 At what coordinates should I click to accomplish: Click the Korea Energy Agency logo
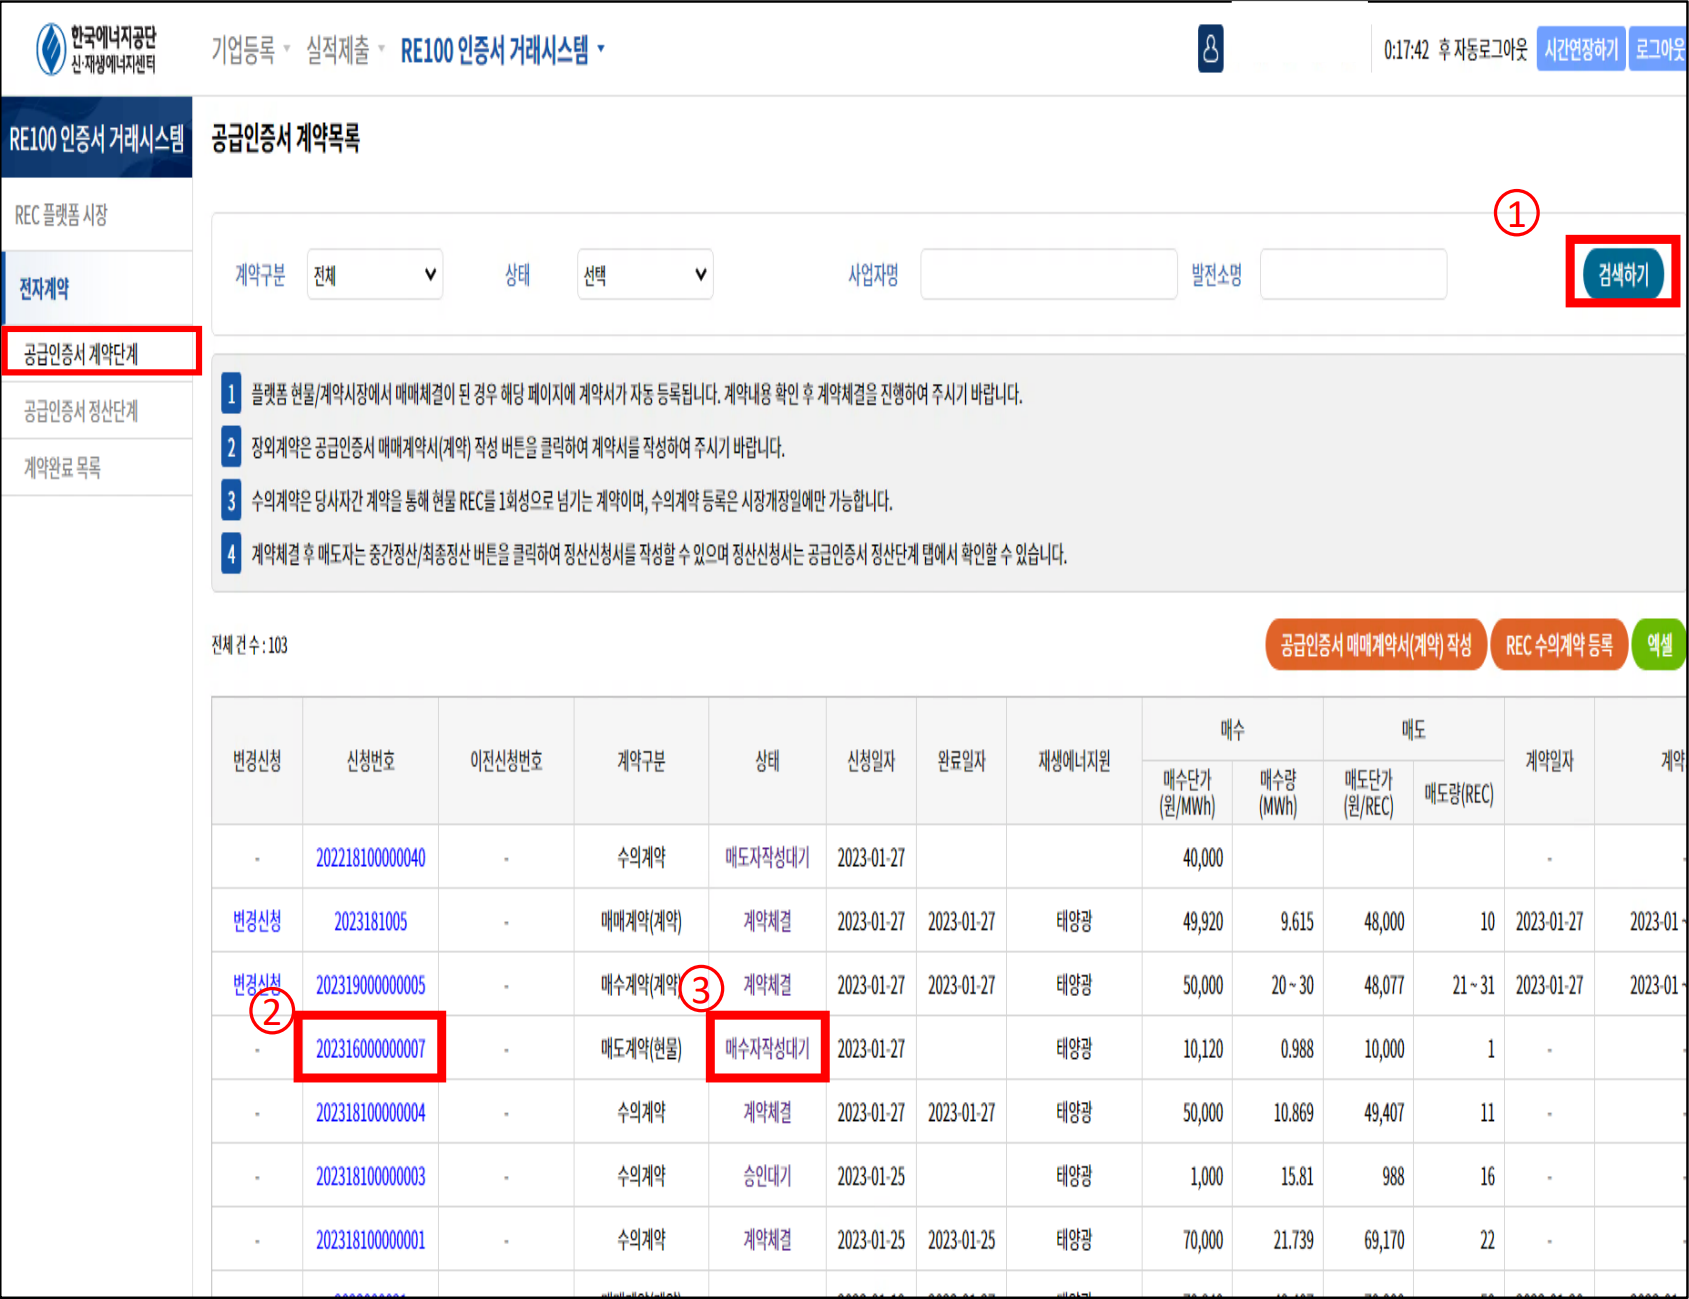pyautogui.click(x=96, y=49)
